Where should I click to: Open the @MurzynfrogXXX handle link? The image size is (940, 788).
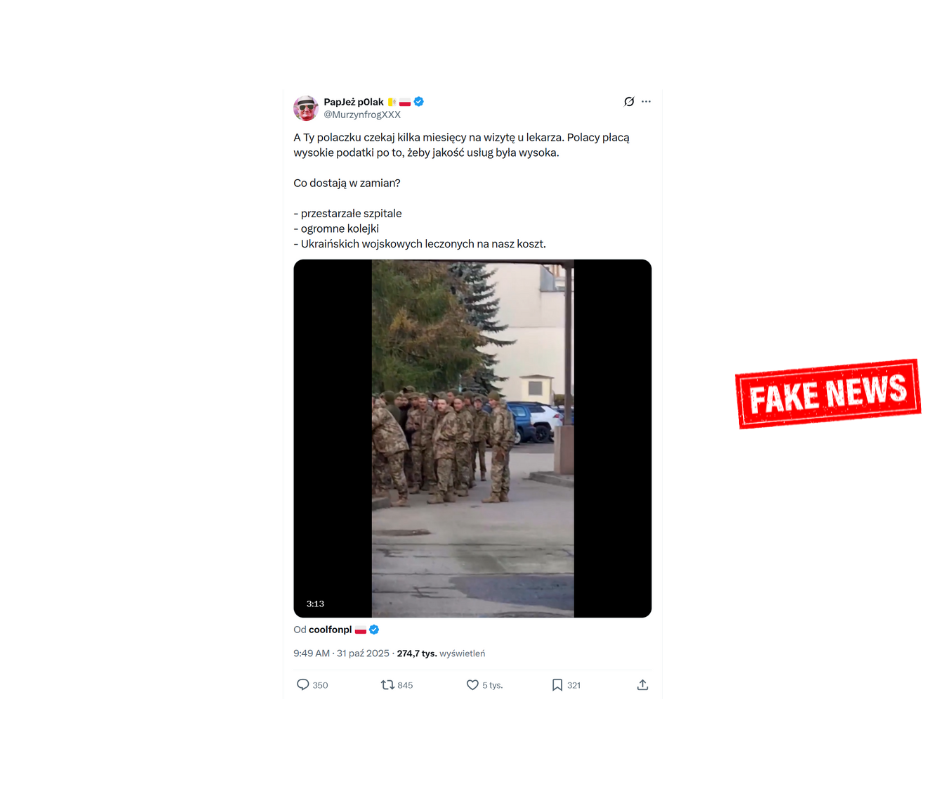pos(361,115)
